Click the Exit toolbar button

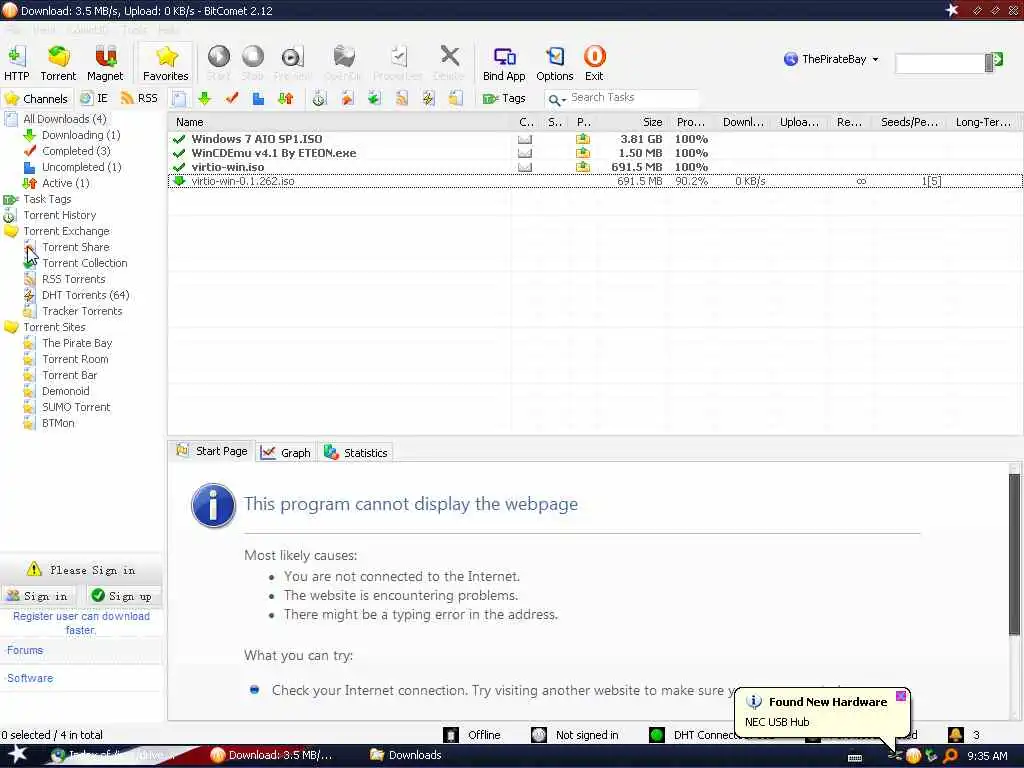tap(594, 63)
